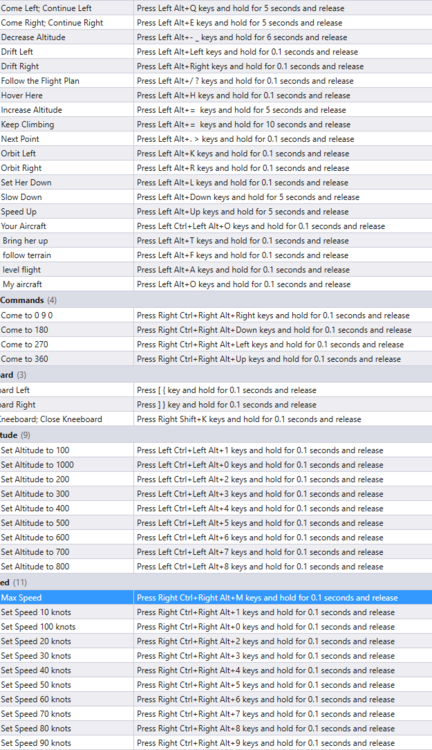Click the group header showing (3) commands
The image size is (432, 750).
pyautogui.click(x=216, y=375)
